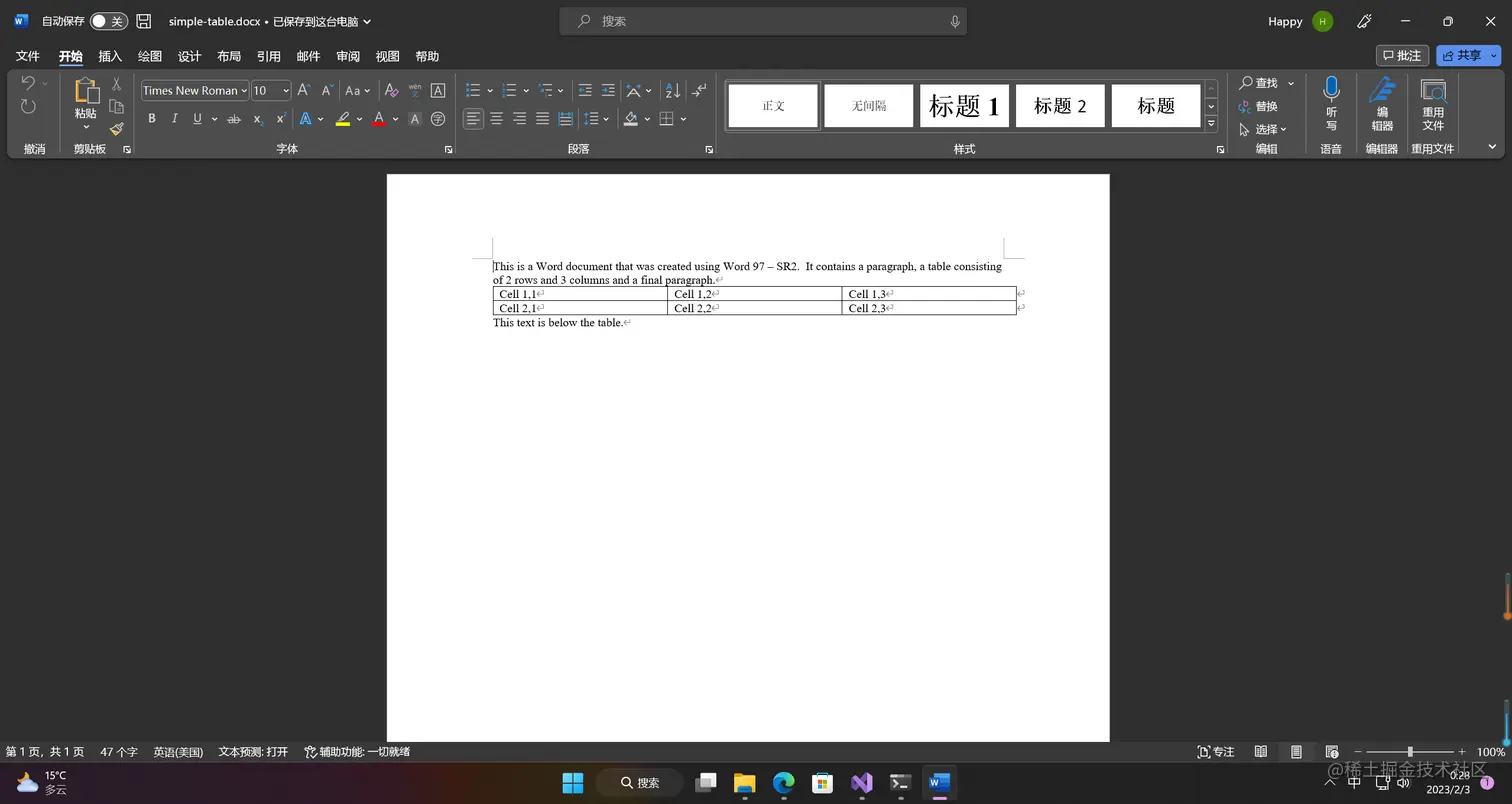Click the distributed alignment icon
This screenshot has height=804, width=1512.
pos(565,119)
